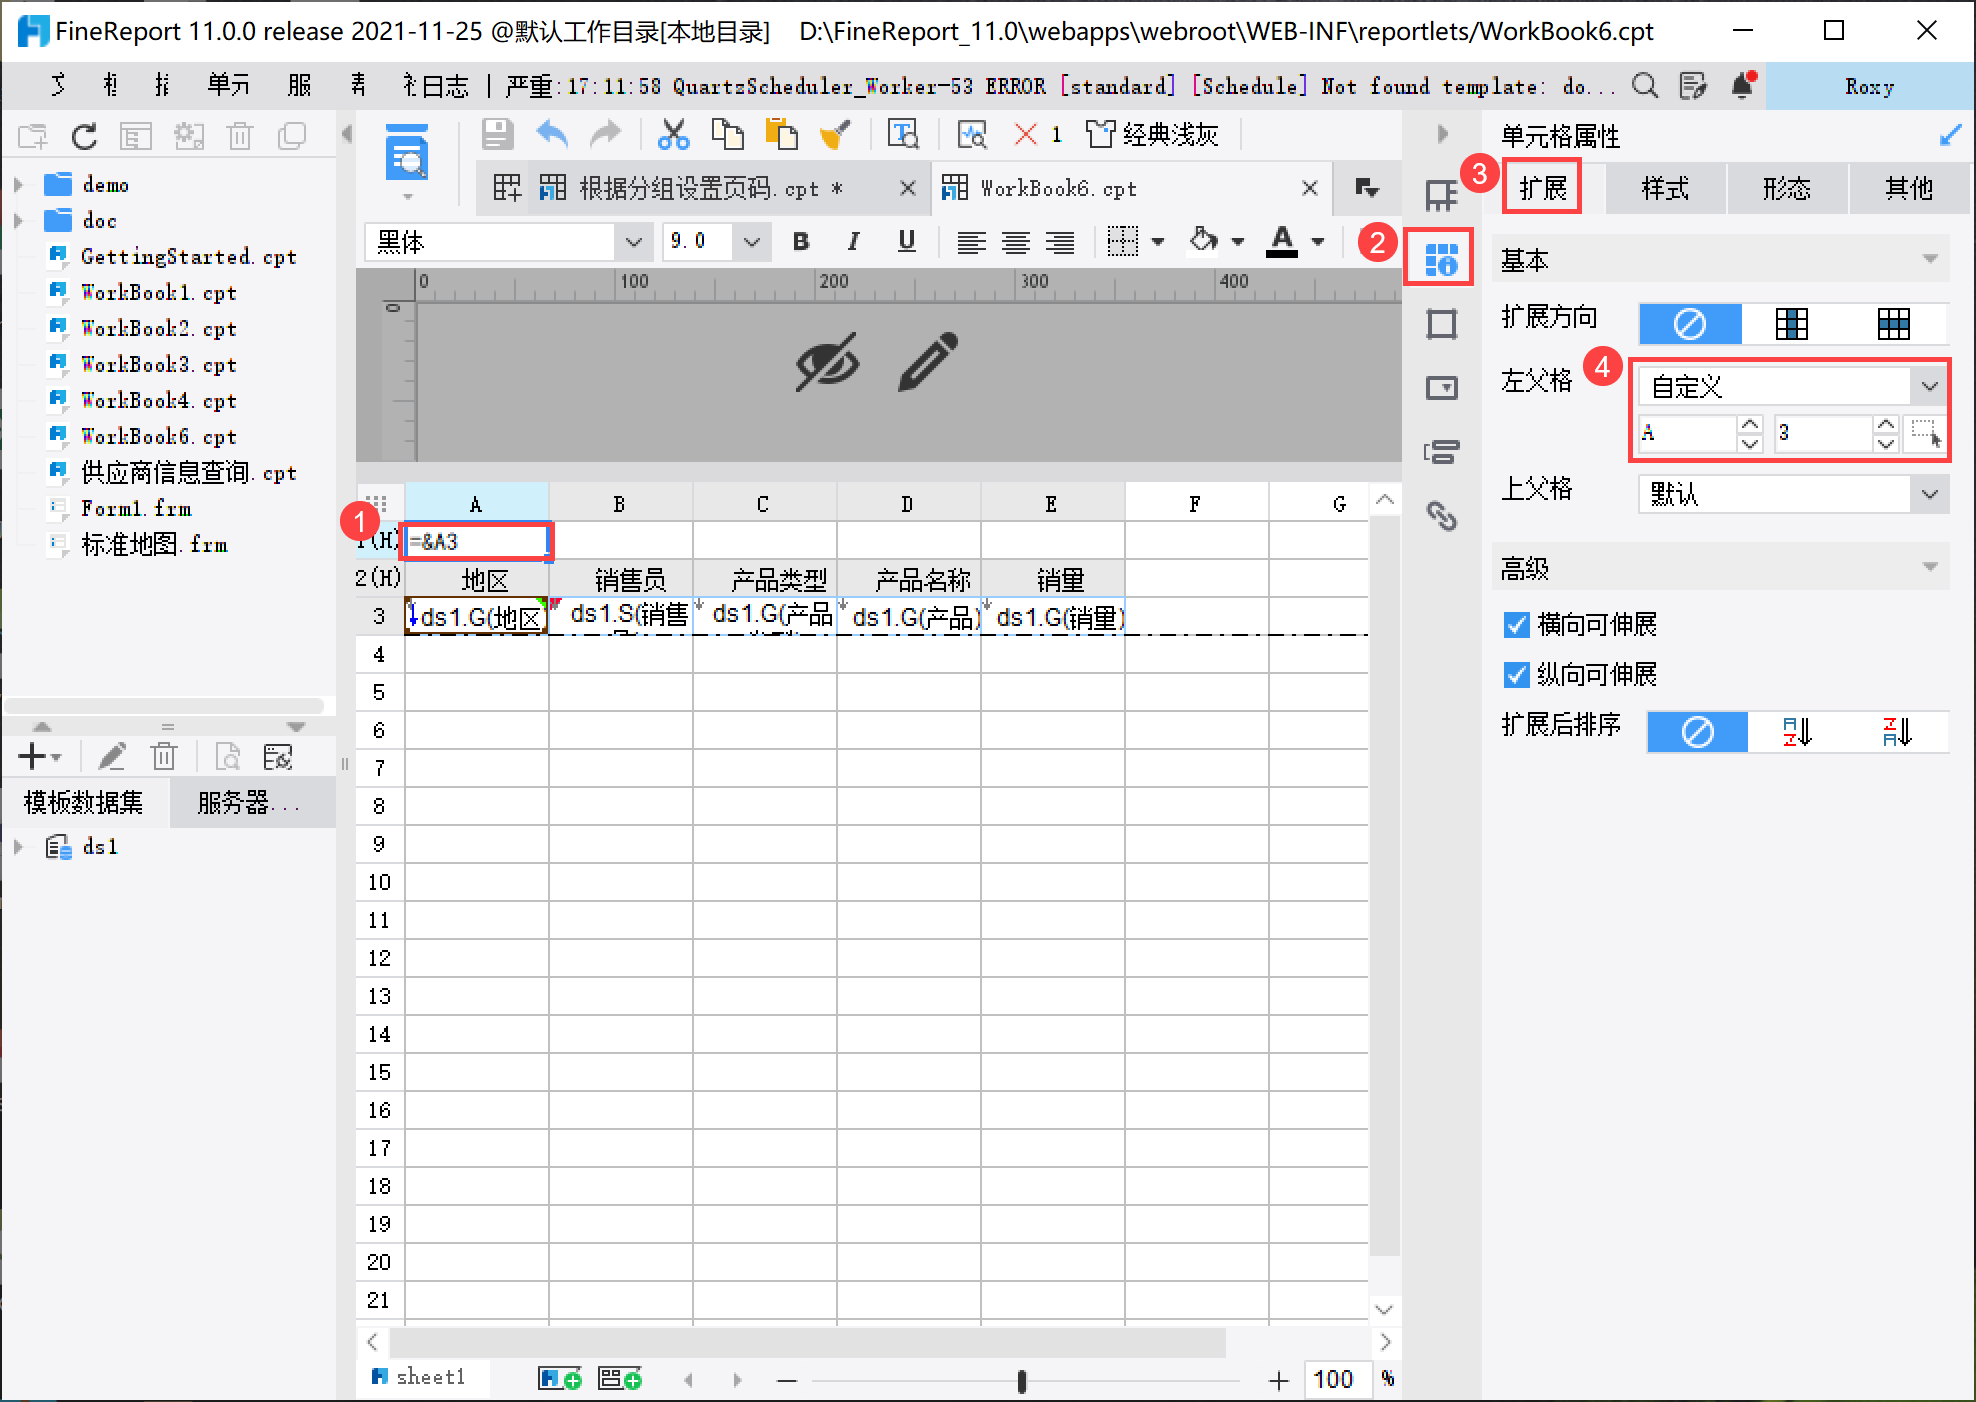The height and width of the screenshot is (1402, 1976).
Task: Open WorkBook3.cpt in file tree
Action: (158, 364)
